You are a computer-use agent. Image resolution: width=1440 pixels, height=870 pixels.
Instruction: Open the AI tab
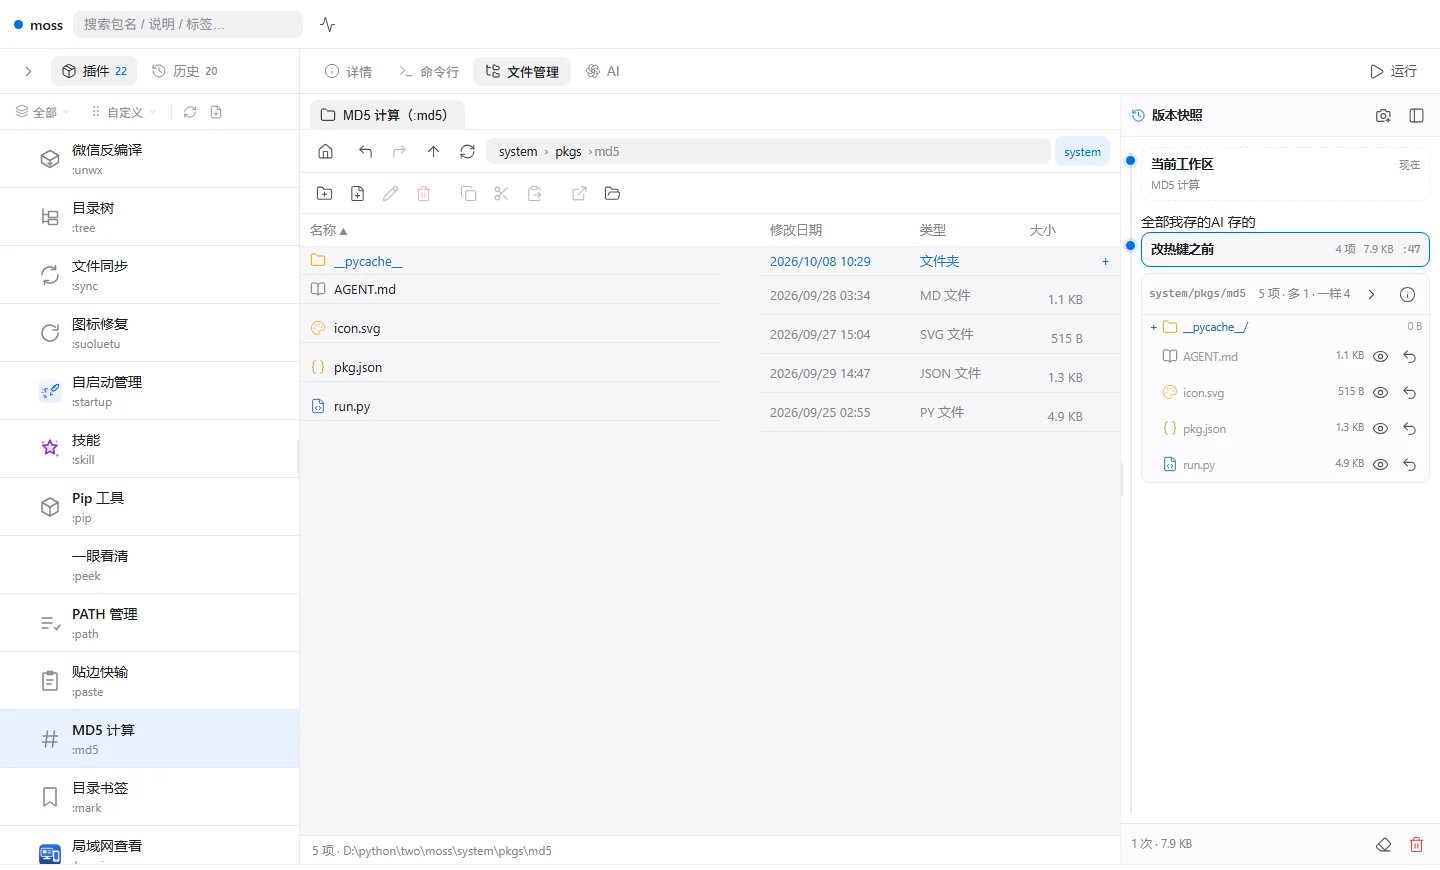pos(603,71)
